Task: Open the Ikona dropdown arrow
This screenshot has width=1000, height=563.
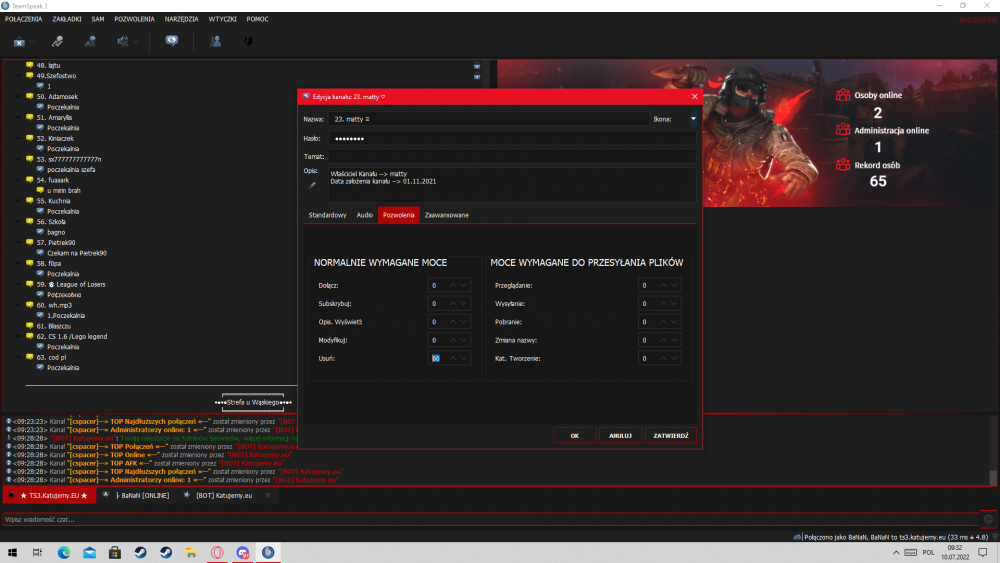Action: pos(693,119)
